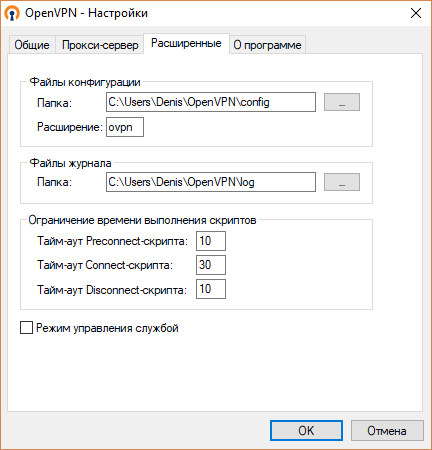The image size is (432, 450).
Task: Focus the ovpn extension field
Action: point(125,127)
